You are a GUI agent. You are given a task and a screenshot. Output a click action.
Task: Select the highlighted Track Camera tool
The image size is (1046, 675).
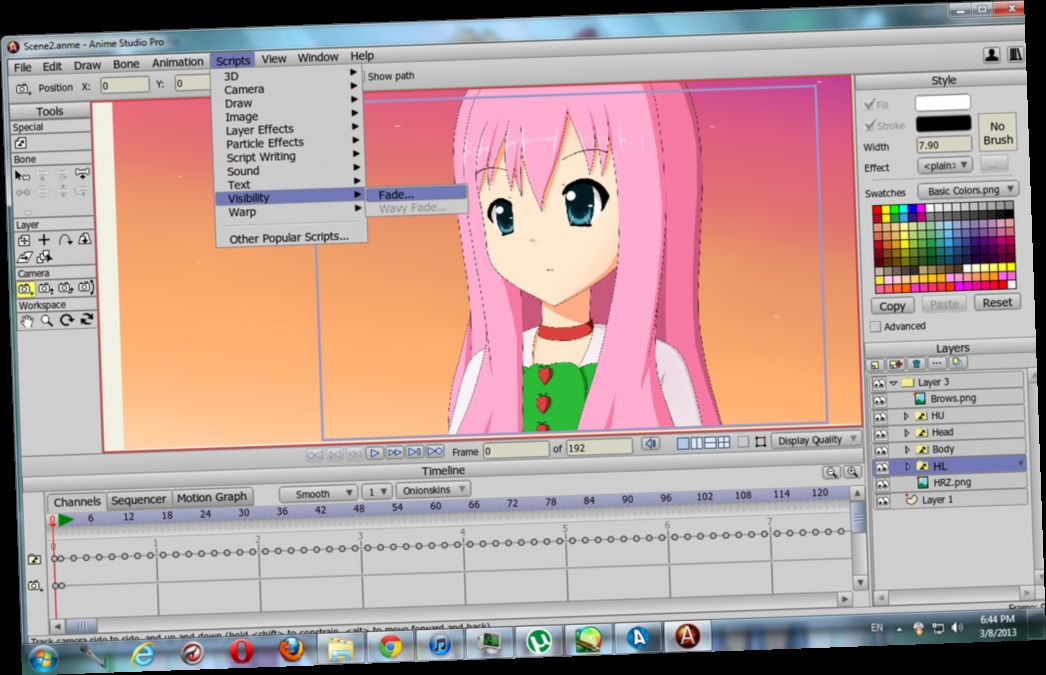pyautogui.click(x=25, y=289)
